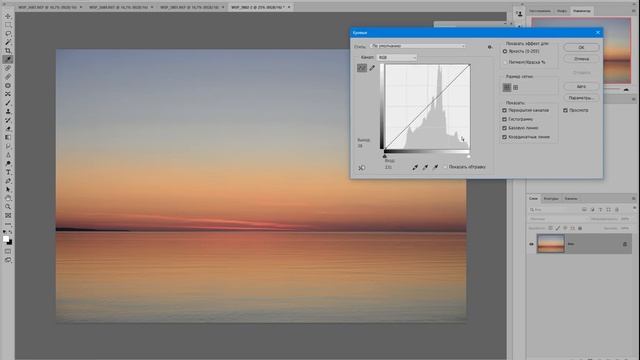The width and height of the screenshot is (640, 360).
Task: Select the Clone Stamp tool
Action: tap(8, 111)
